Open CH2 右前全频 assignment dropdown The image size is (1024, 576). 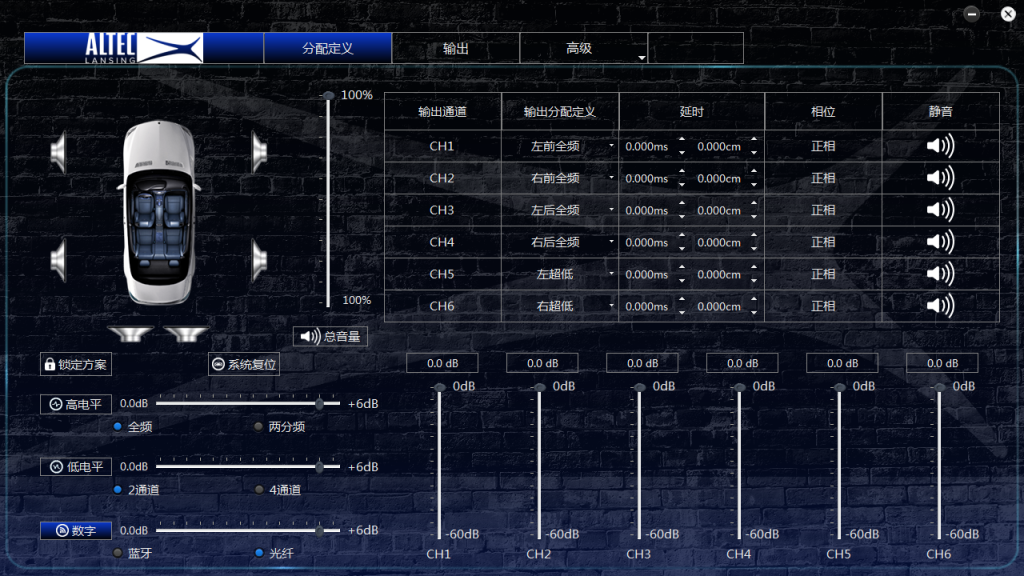point(611,178)
